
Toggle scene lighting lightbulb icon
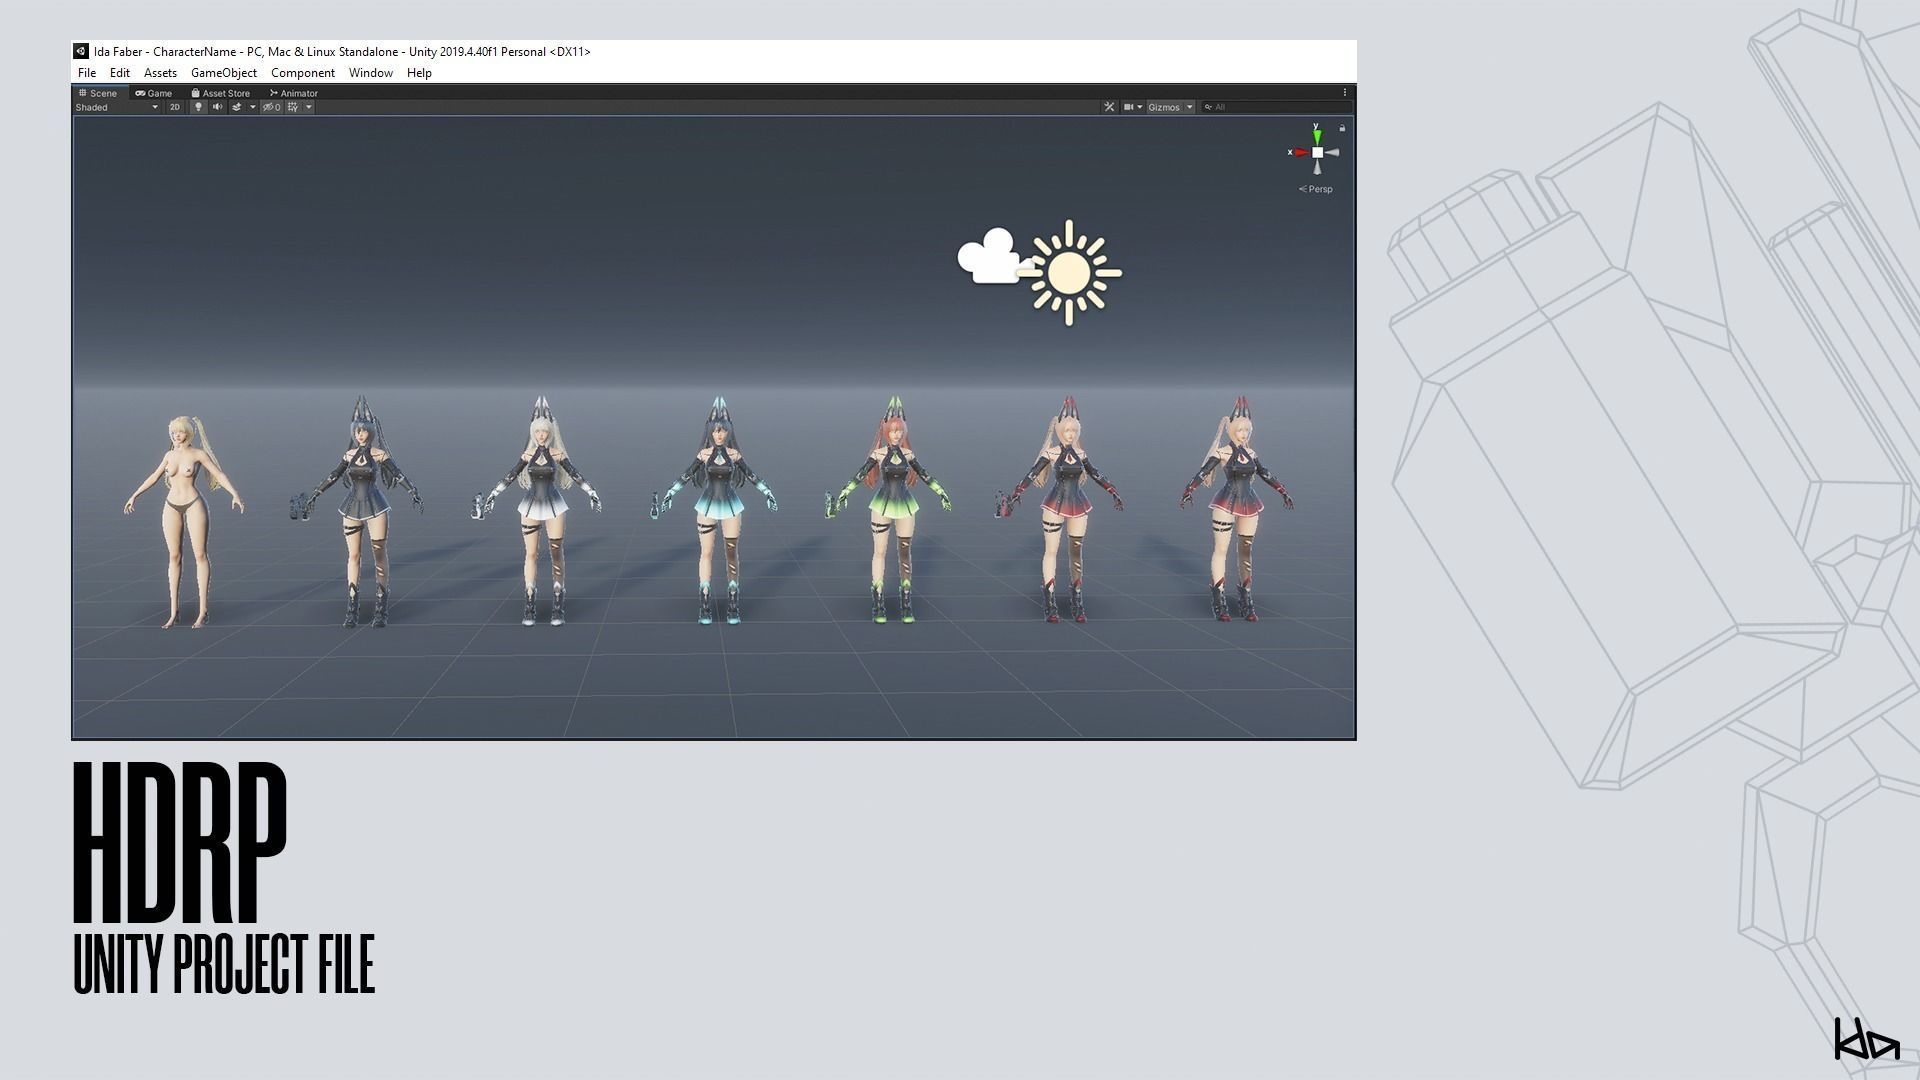click(x=198, y=107)
